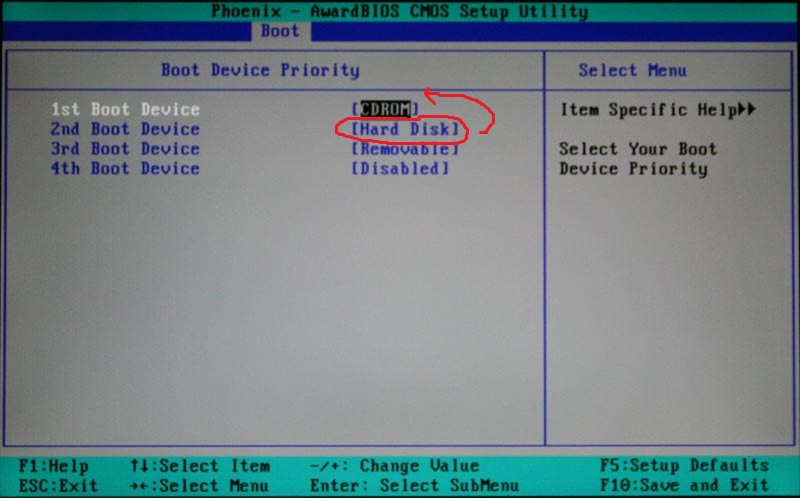This screenshot has height=498, width=800.
Task: Click the 4th Boot Device label
Action: click(126, 169)
